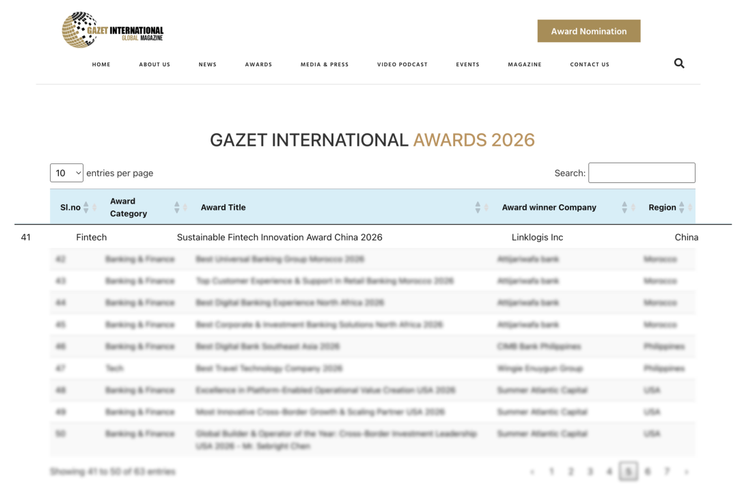Image resolution: width=738 pixels, height=500 pixels.
Task: Click the Award Title column header
Action: pos(223,207)
